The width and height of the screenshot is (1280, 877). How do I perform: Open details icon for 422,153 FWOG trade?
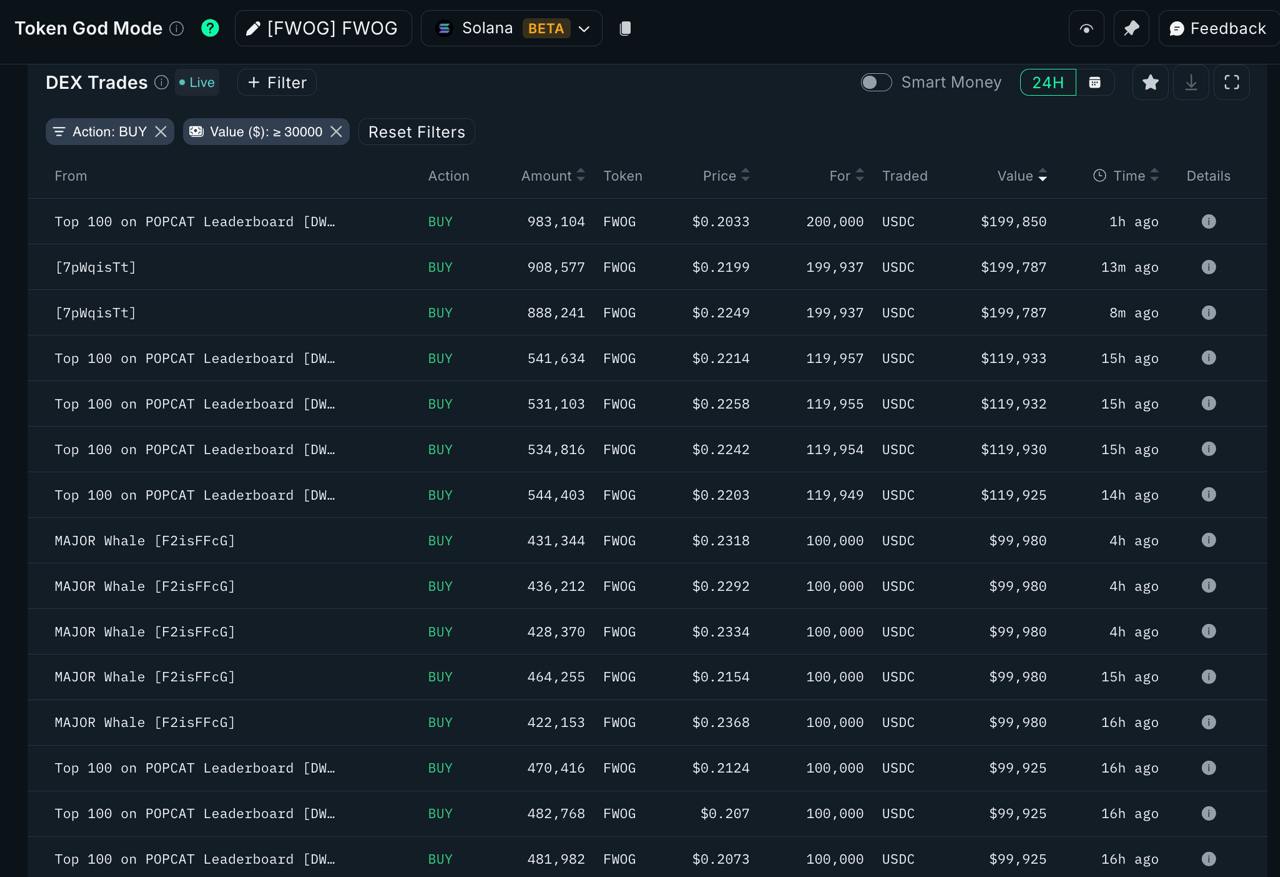pyautogui.click(x=1209, y=722)
